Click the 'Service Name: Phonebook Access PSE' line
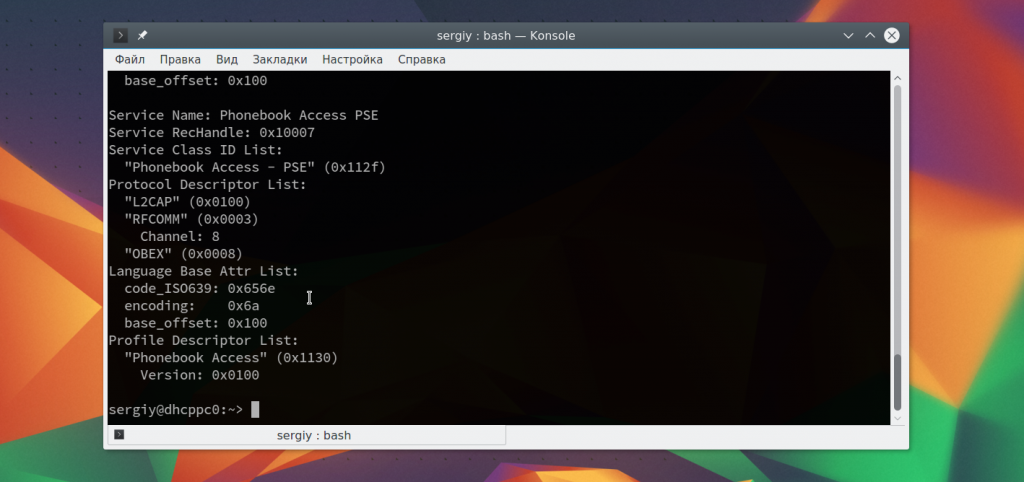Screen dimensions: 1024x482 click(243, 115)
